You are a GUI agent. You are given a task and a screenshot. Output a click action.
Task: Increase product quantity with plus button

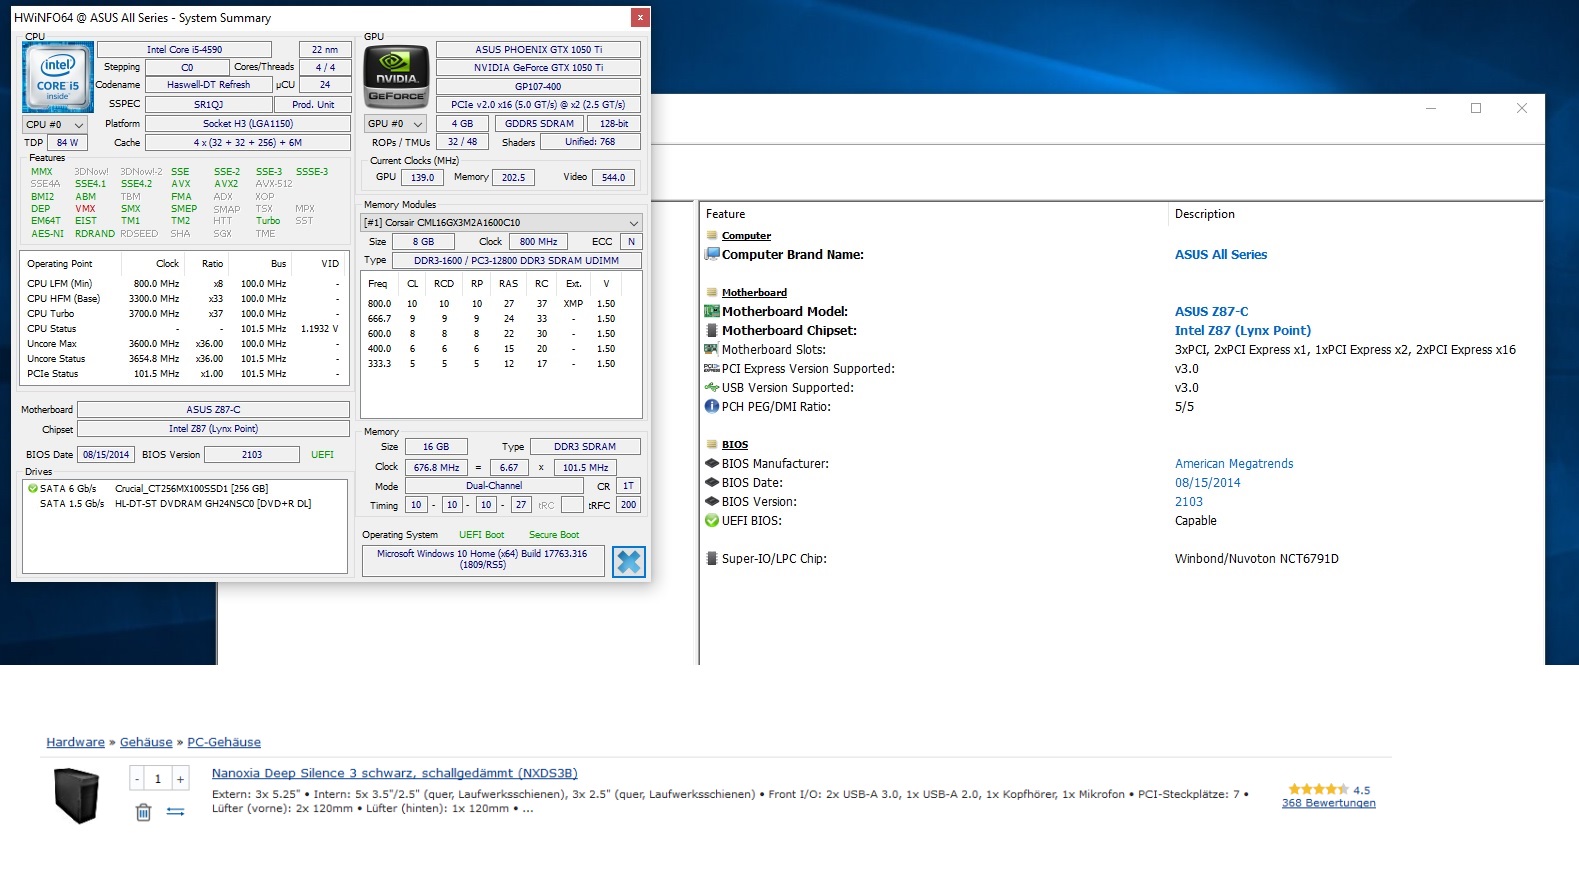click(x=180, y=779)
